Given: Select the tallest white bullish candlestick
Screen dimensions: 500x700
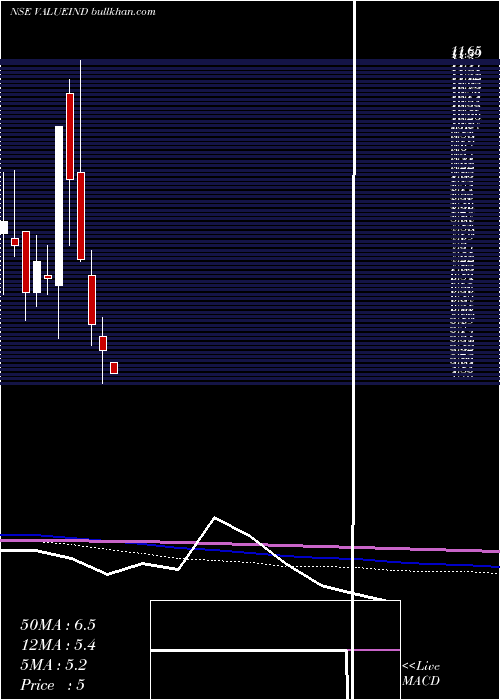Looking at the screenshot, I should coord(59,206).
